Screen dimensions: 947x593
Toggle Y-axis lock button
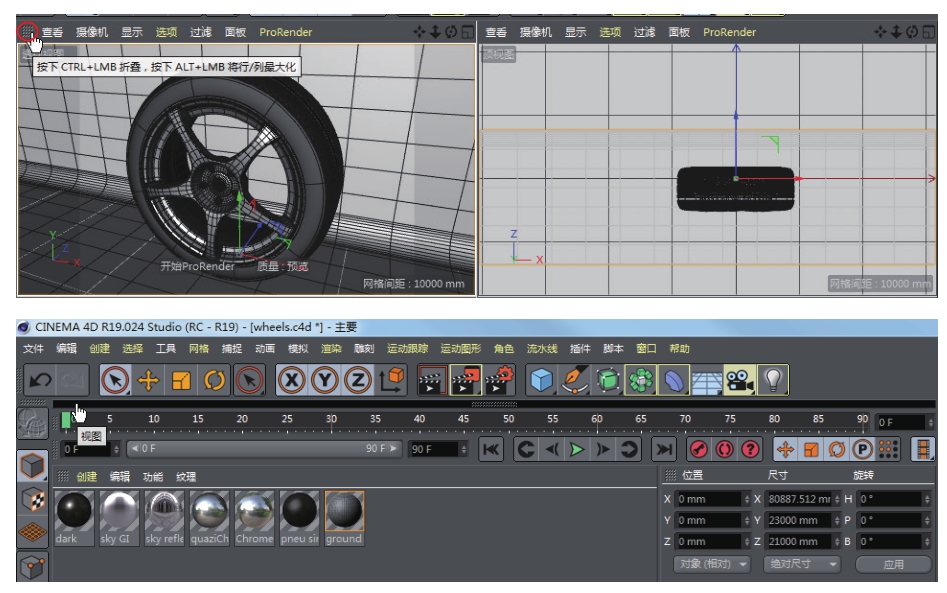pyautogui.click(x=325, y=380)
